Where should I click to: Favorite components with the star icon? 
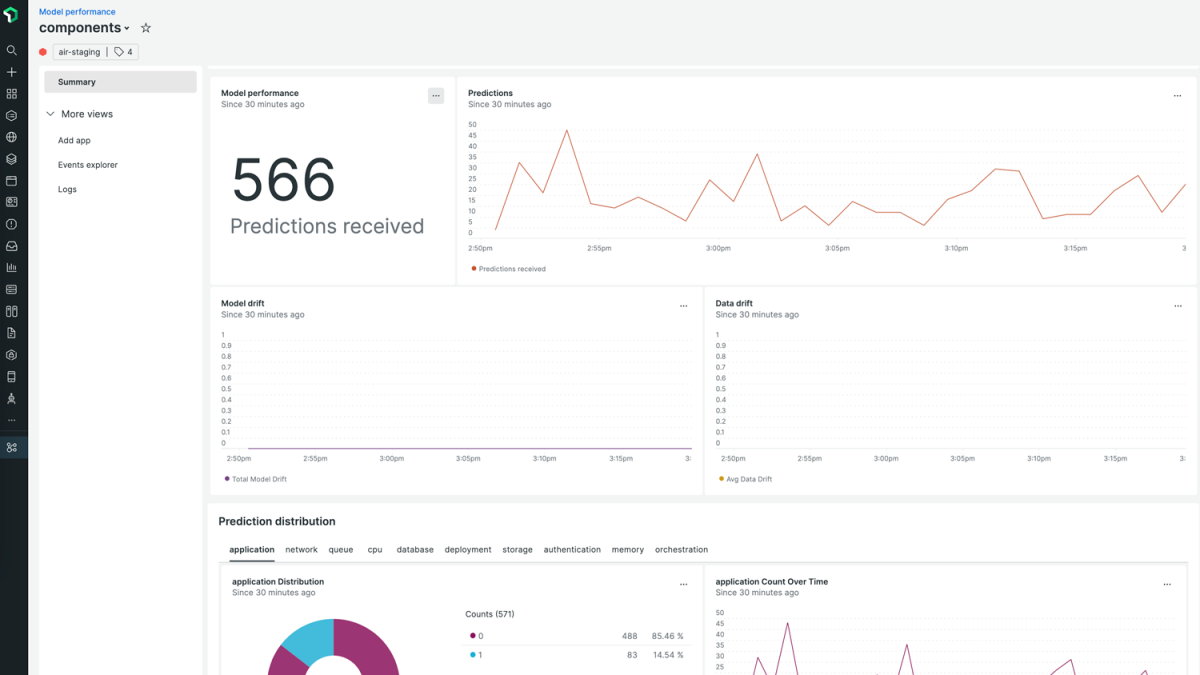click(146, 28)
